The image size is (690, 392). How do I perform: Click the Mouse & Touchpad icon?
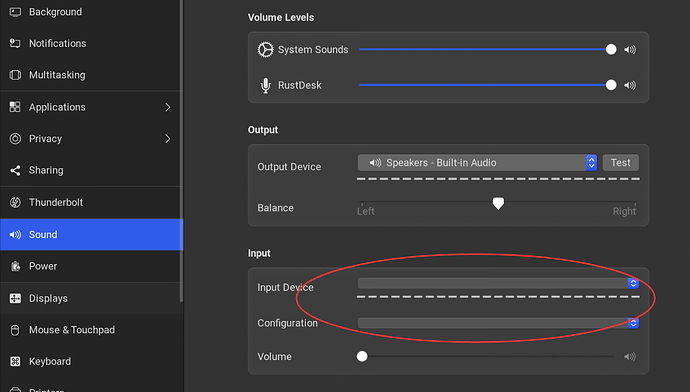[15, 330]
